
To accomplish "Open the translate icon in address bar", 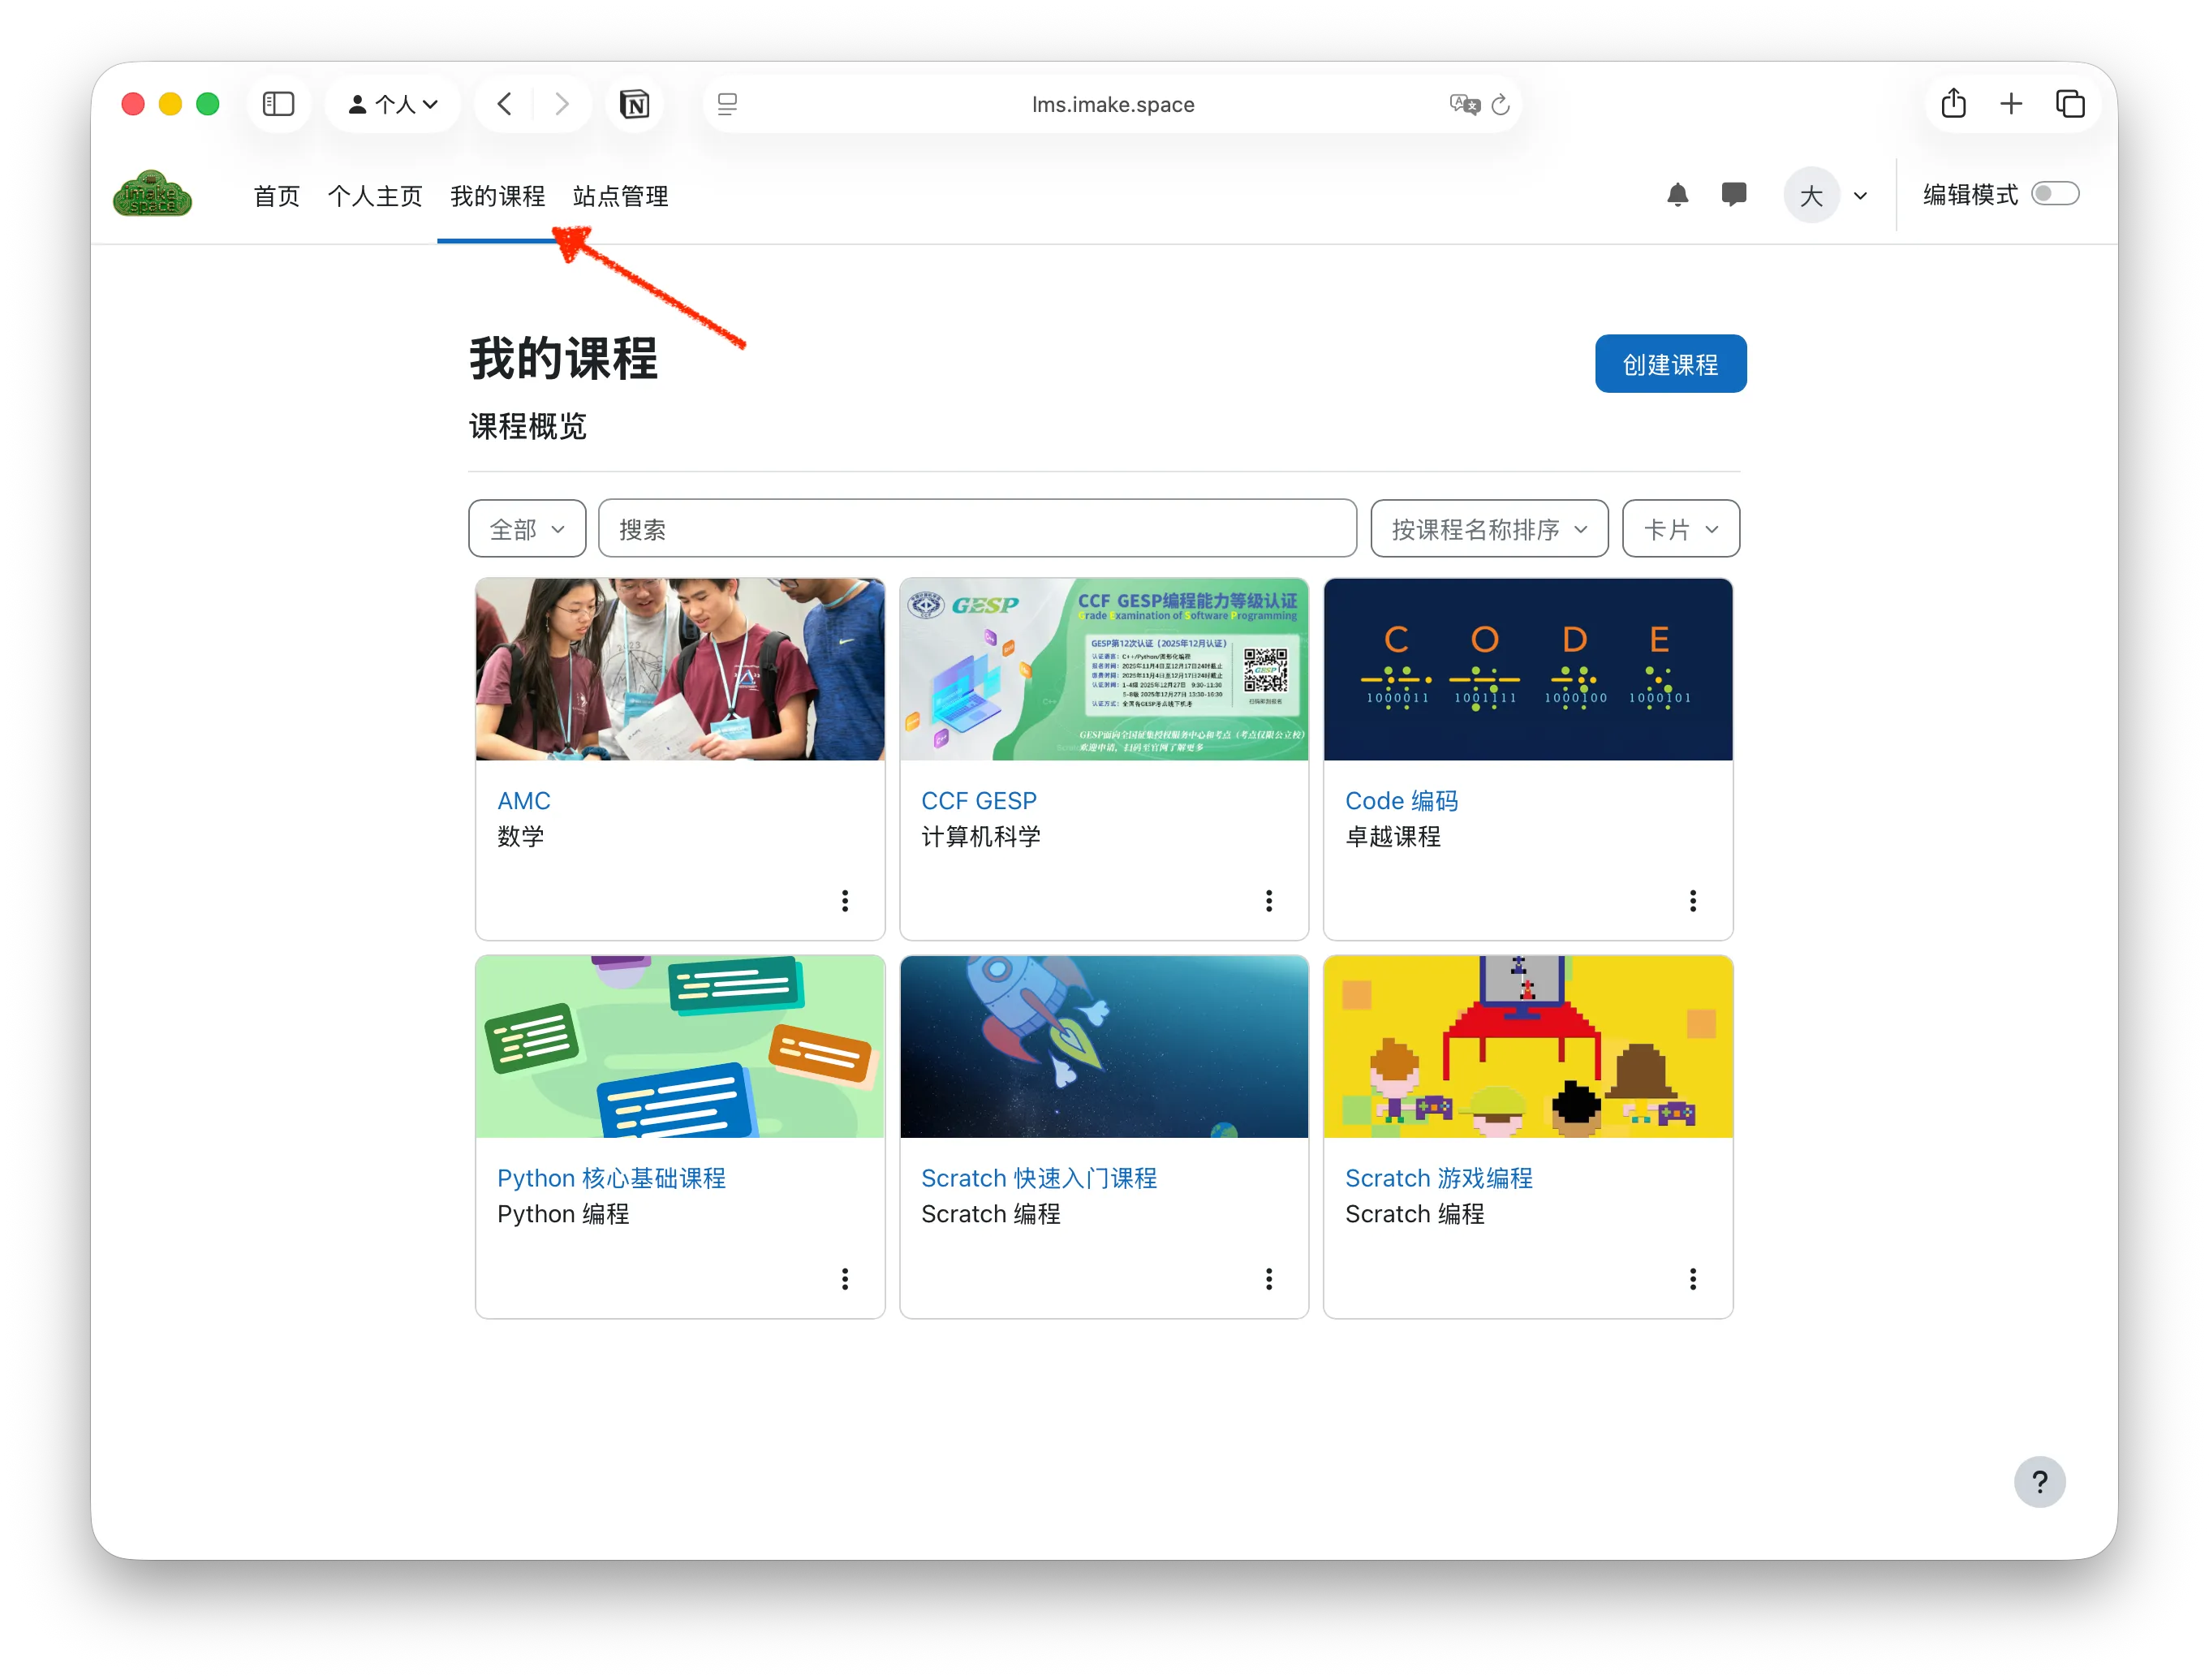I will tap(1462, 104).
